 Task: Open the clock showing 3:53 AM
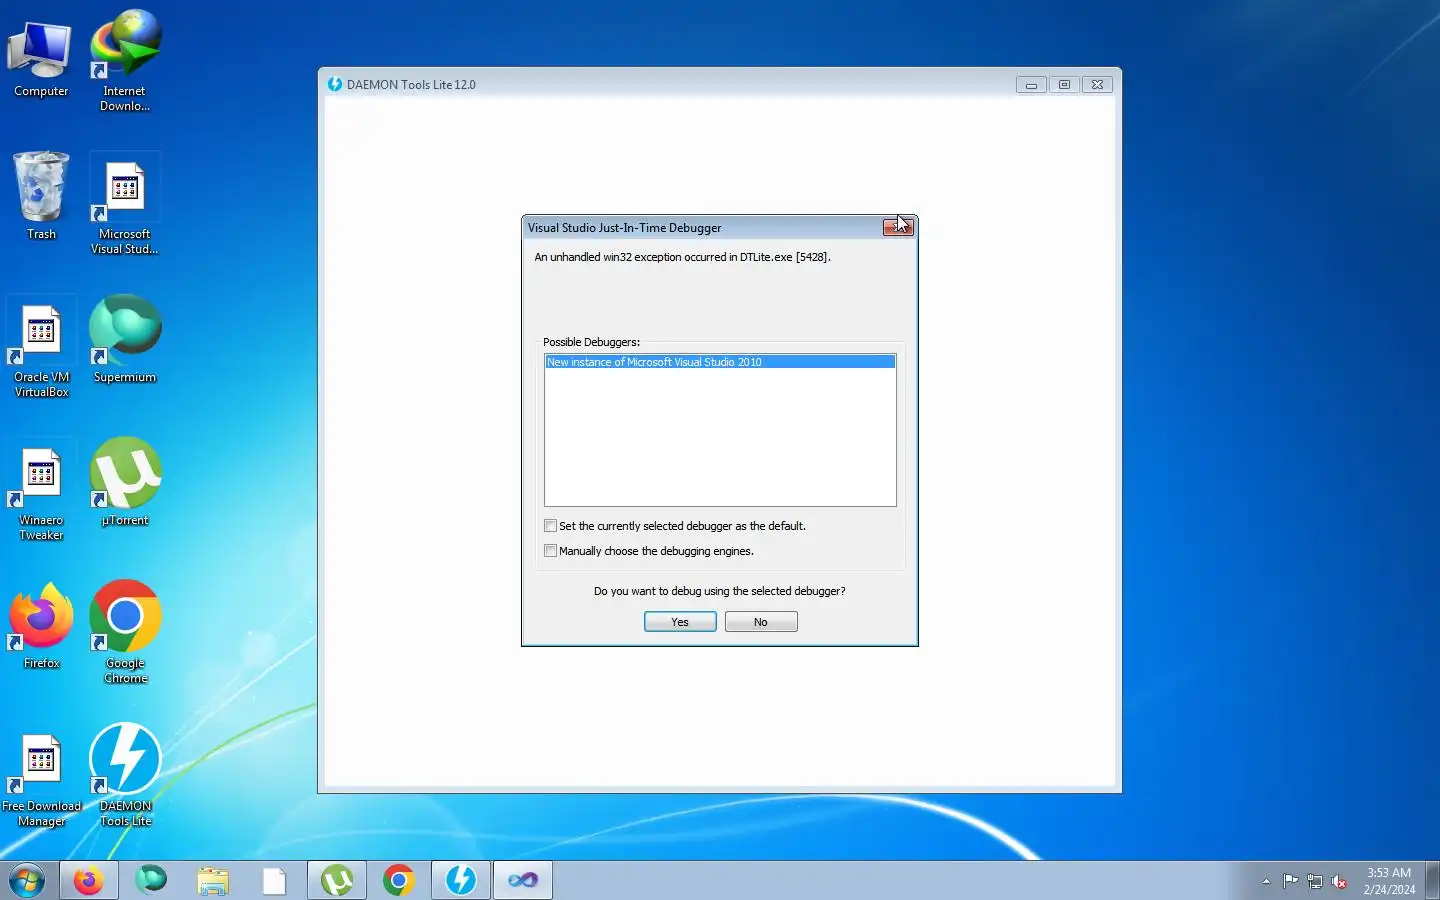pyautogui.click(x=1389, y=881)
